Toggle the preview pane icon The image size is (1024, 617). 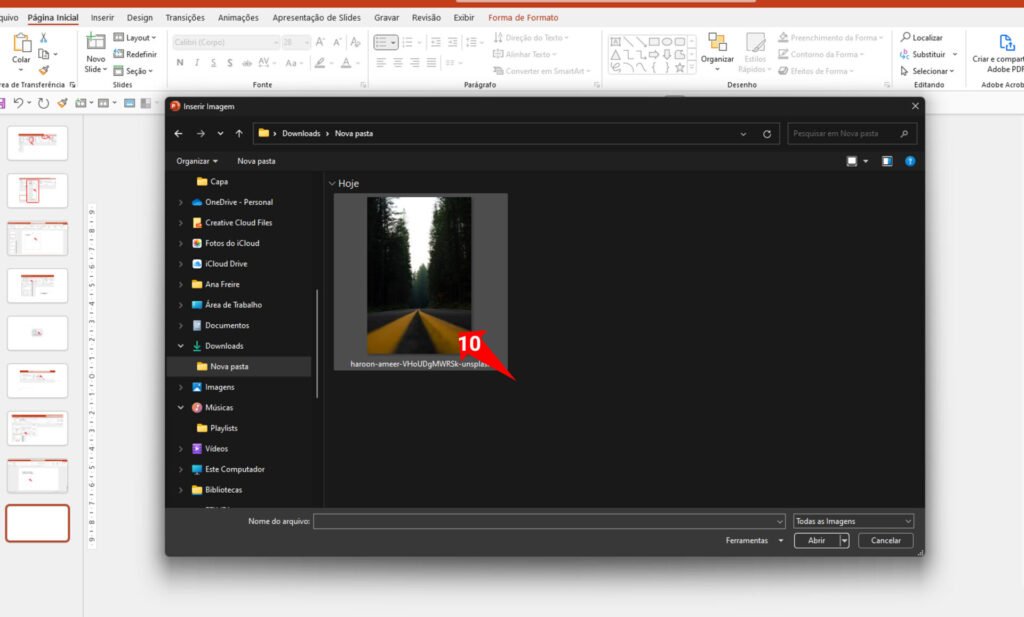(887, 161)
